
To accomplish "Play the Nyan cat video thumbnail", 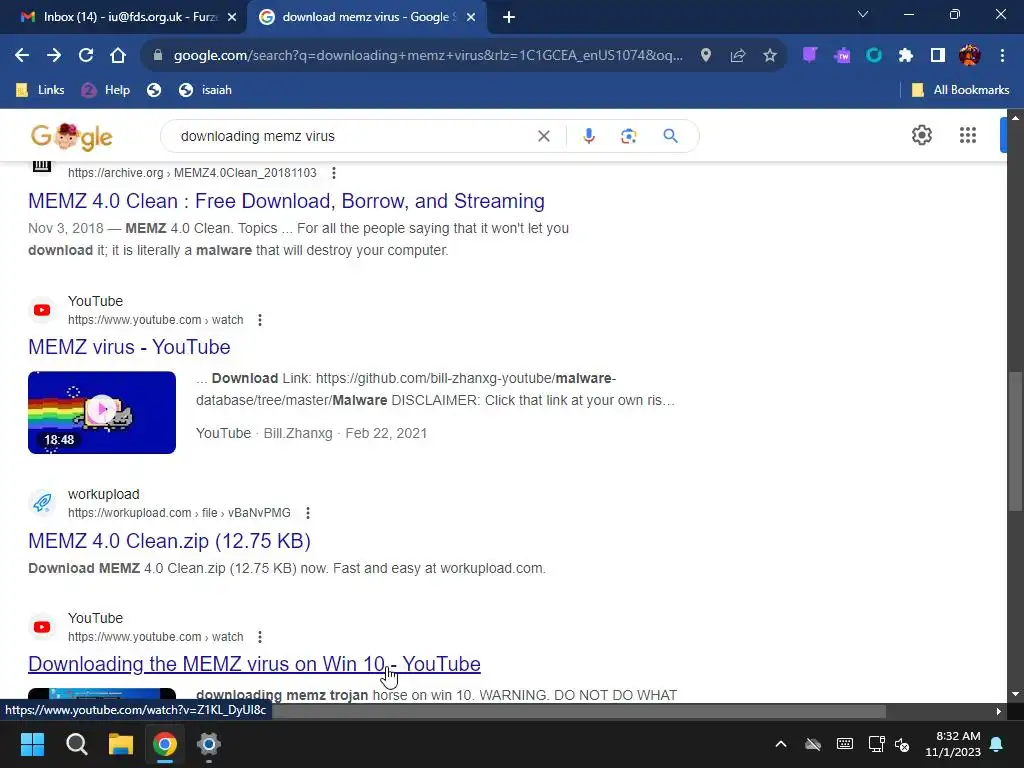I will point(102,412).
